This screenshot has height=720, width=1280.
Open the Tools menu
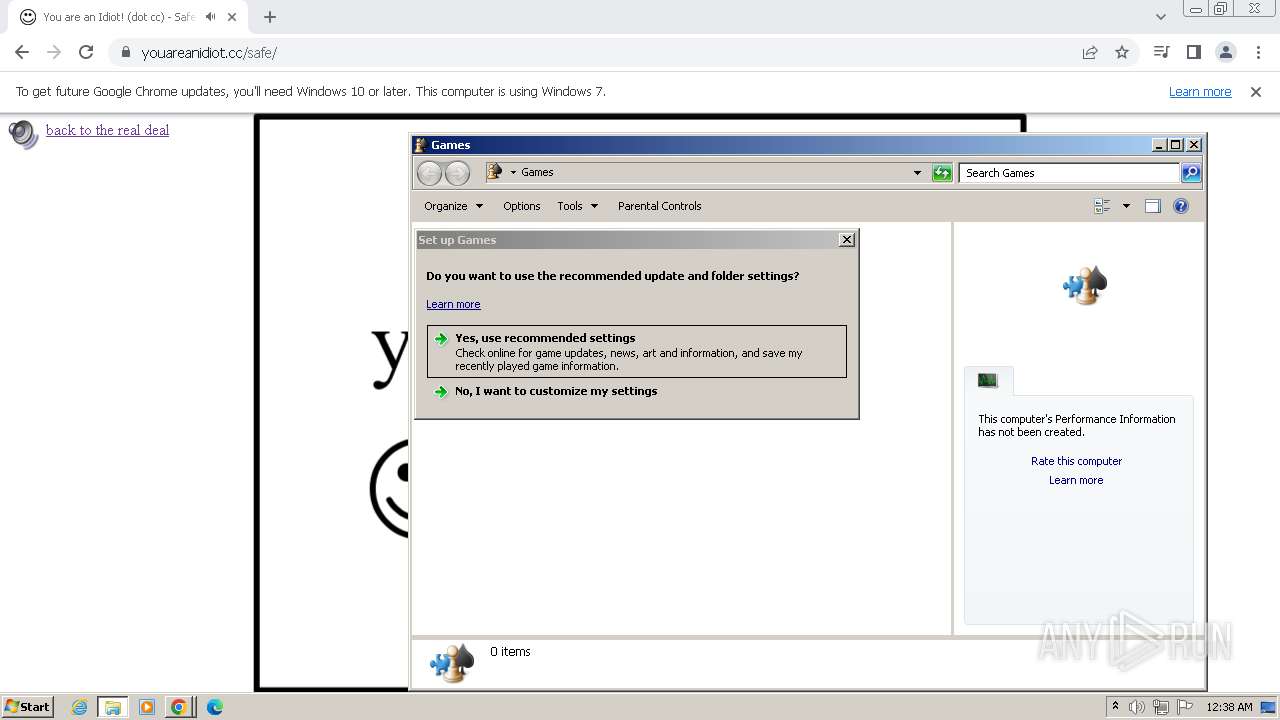coord(577,206)
